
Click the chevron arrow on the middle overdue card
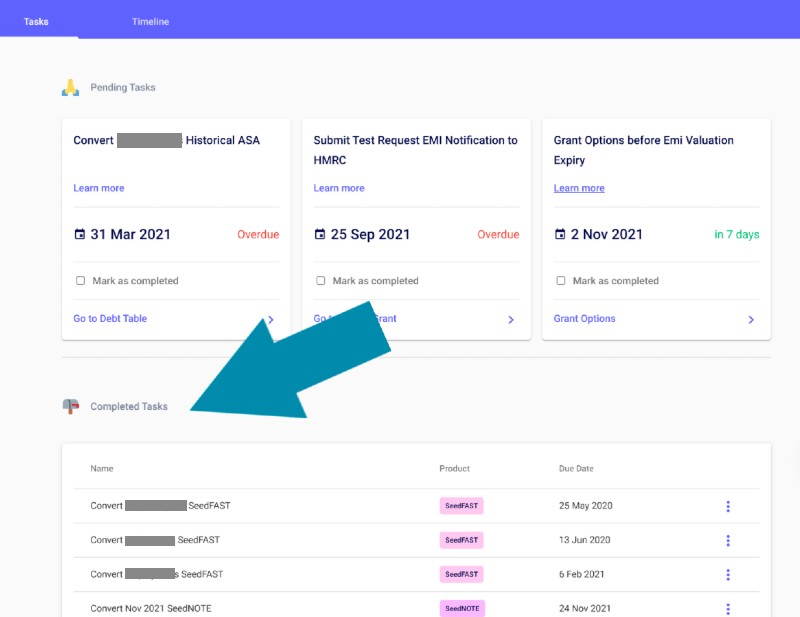[510, 318]
